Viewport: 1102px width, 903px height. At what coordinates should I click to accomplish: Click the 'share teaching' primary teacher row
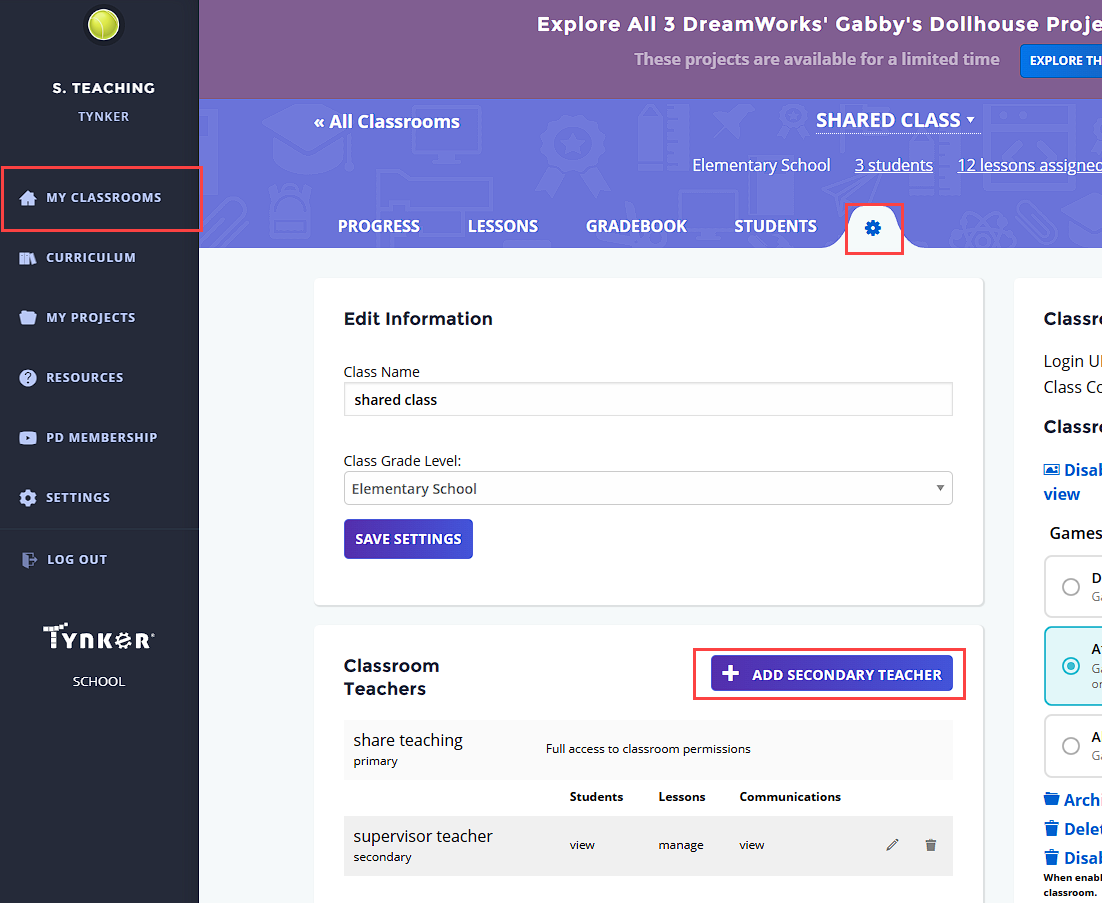click(648, 750)
